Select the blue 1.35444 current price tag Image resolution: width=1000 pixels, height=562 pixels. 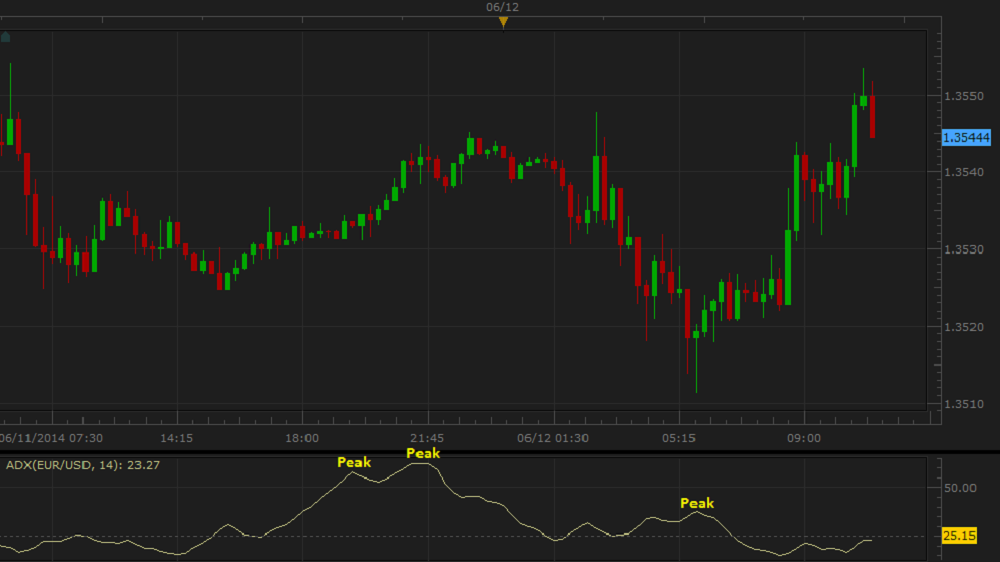pyautogui.click(x=966, y=138)
